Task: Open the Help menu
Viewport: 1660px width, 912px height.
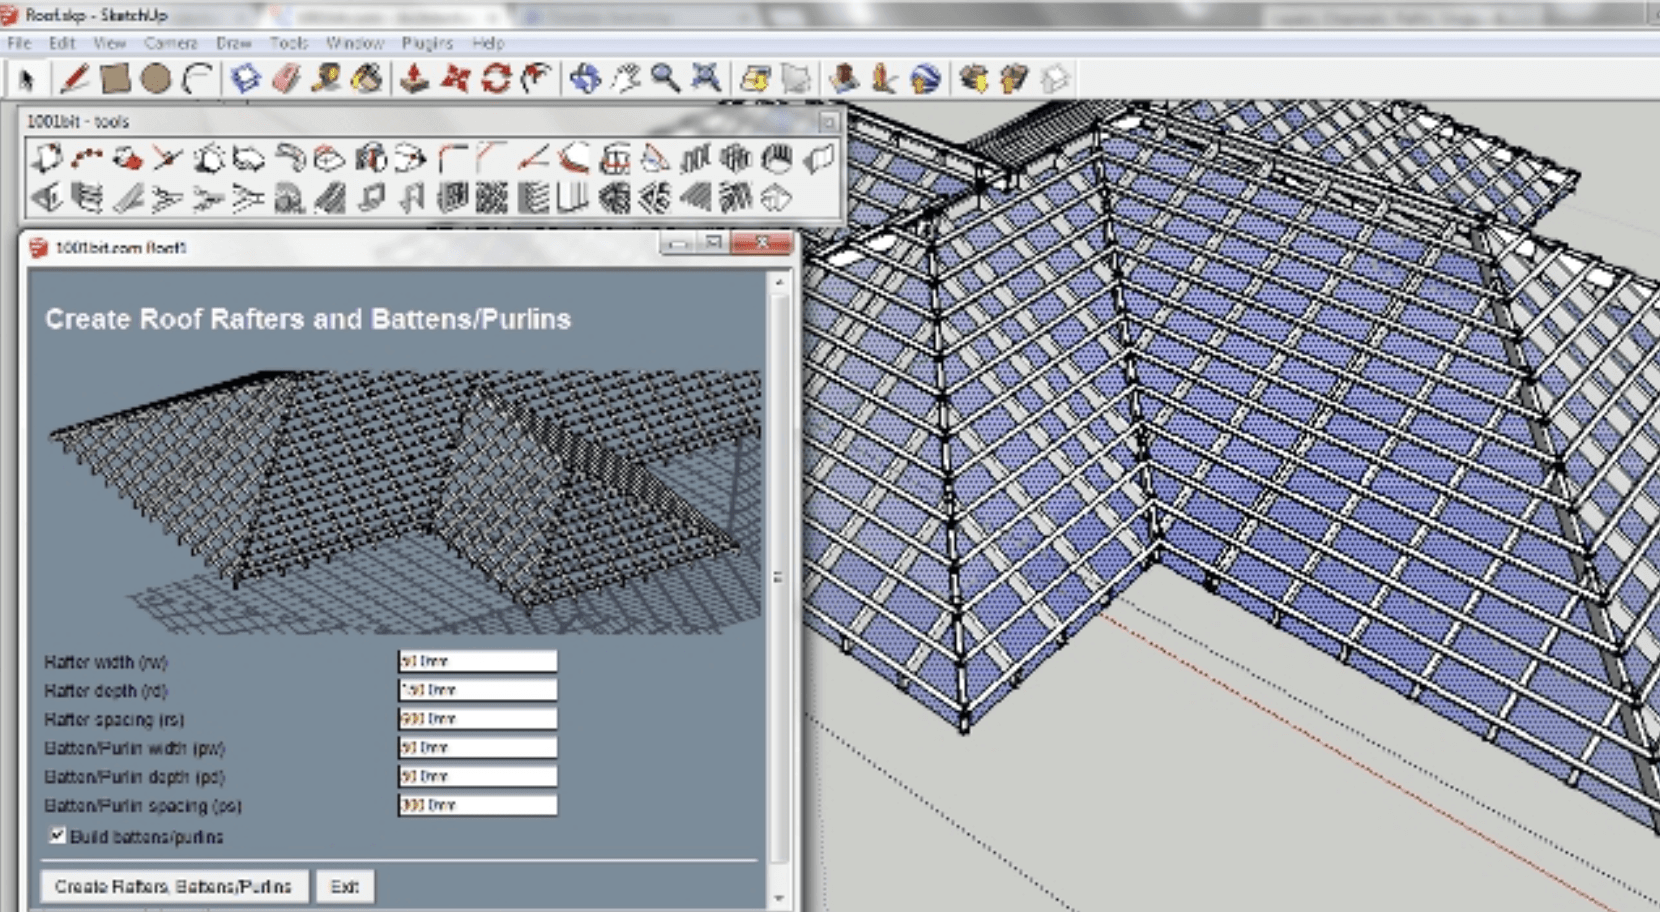Action: (488, 43)
